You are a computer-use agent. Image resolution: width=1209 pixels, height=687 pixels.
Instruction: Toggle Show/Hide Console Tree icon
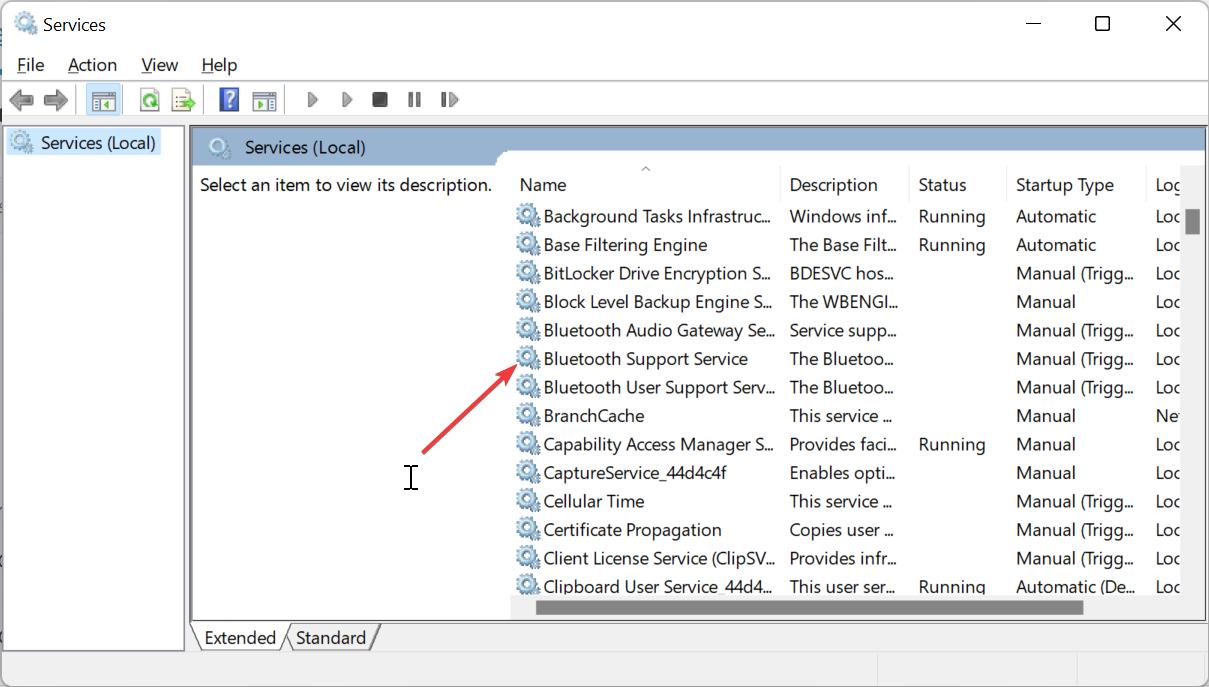point(103,100)
